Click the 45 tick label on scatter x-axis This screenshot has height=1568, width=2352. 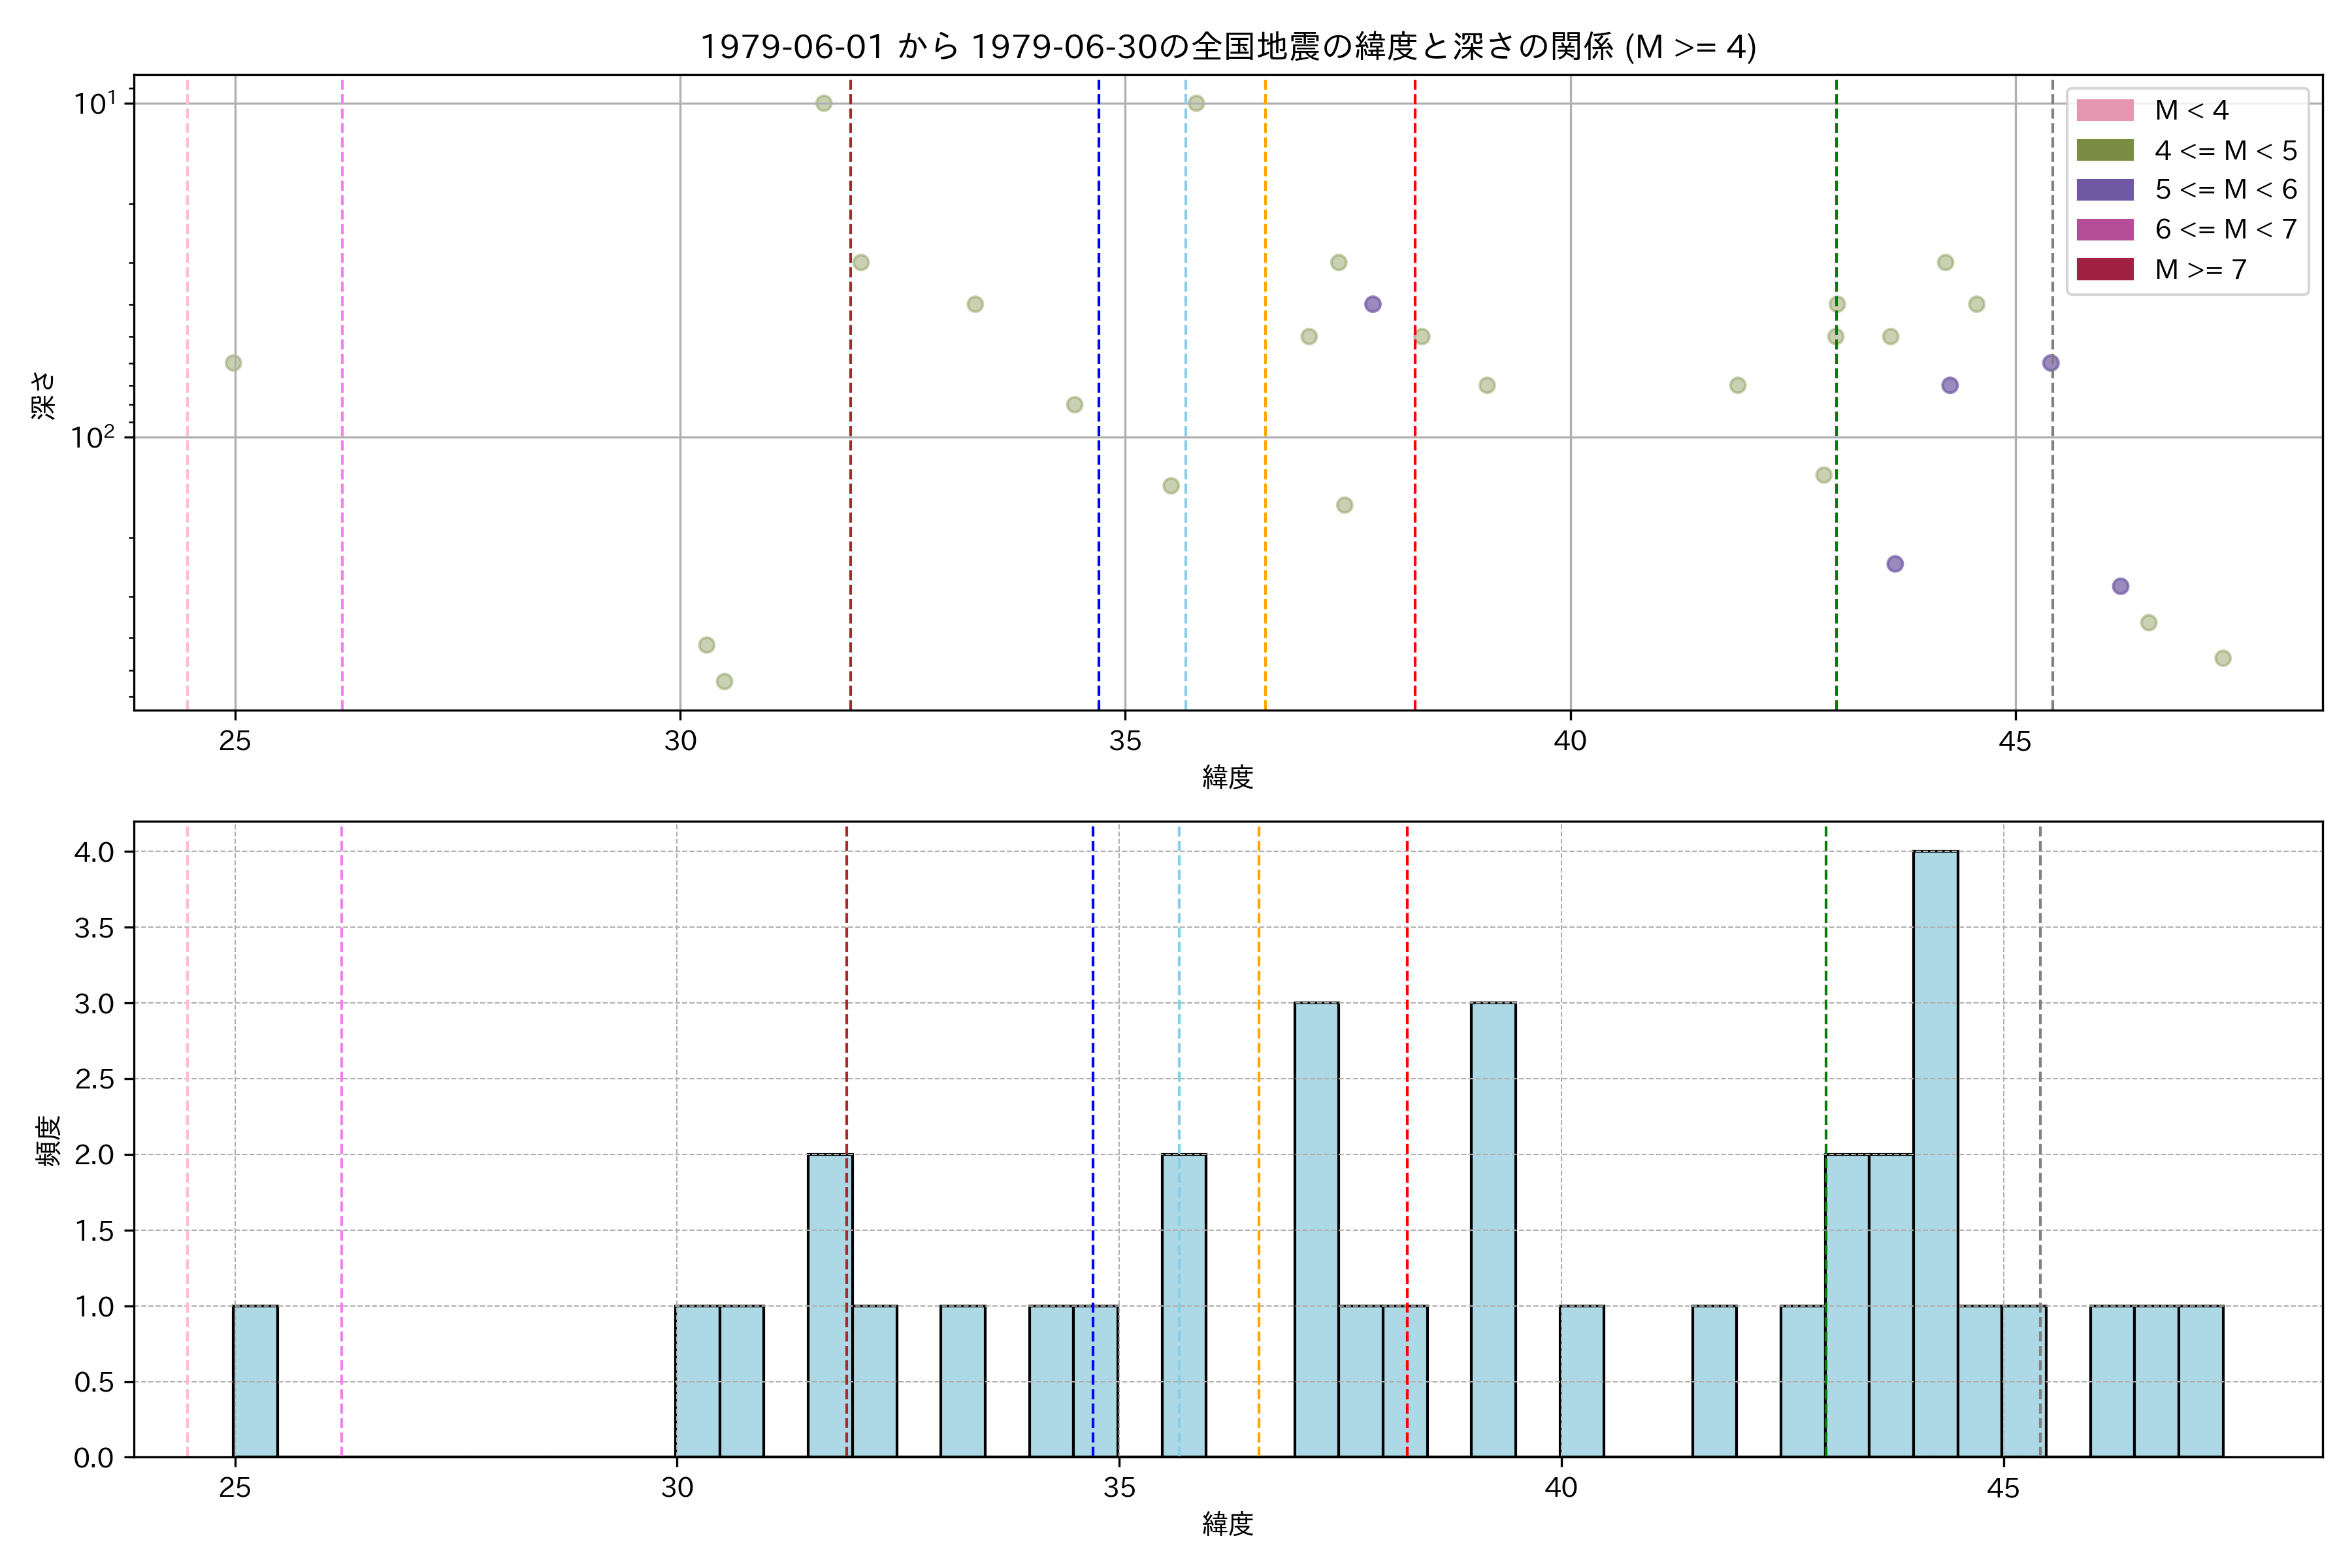[x=2015, y=741]
